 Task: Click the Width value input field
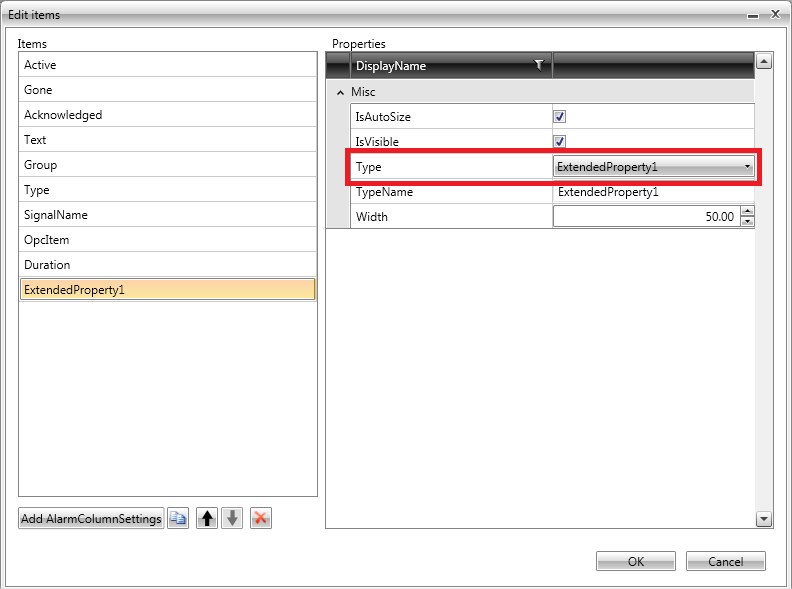pos(645,217)
